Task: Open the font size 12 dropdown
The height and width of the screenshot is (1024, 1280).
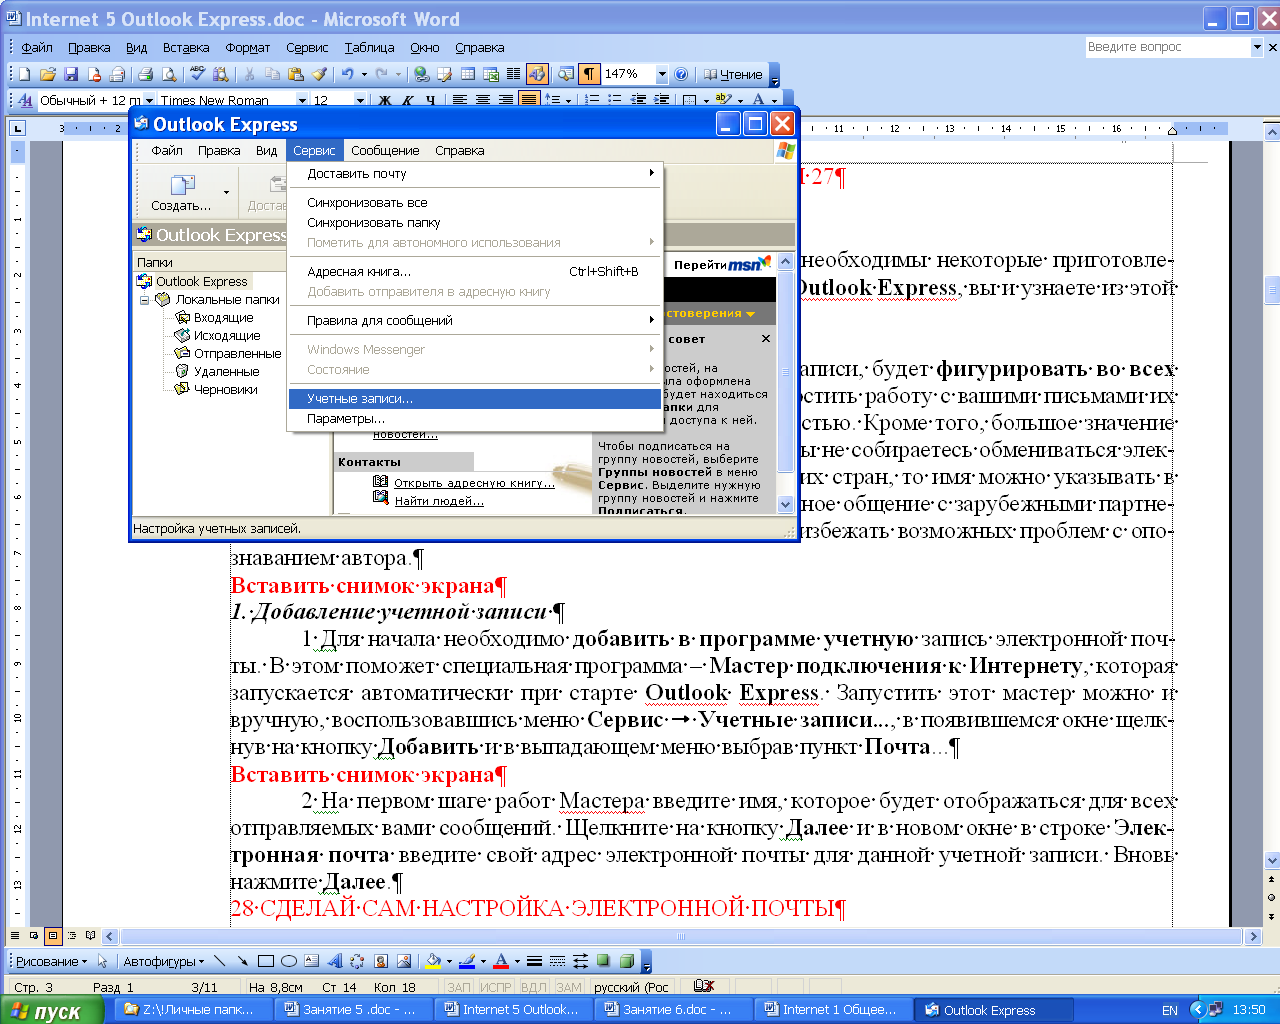Action: click(x=360, y=100)
